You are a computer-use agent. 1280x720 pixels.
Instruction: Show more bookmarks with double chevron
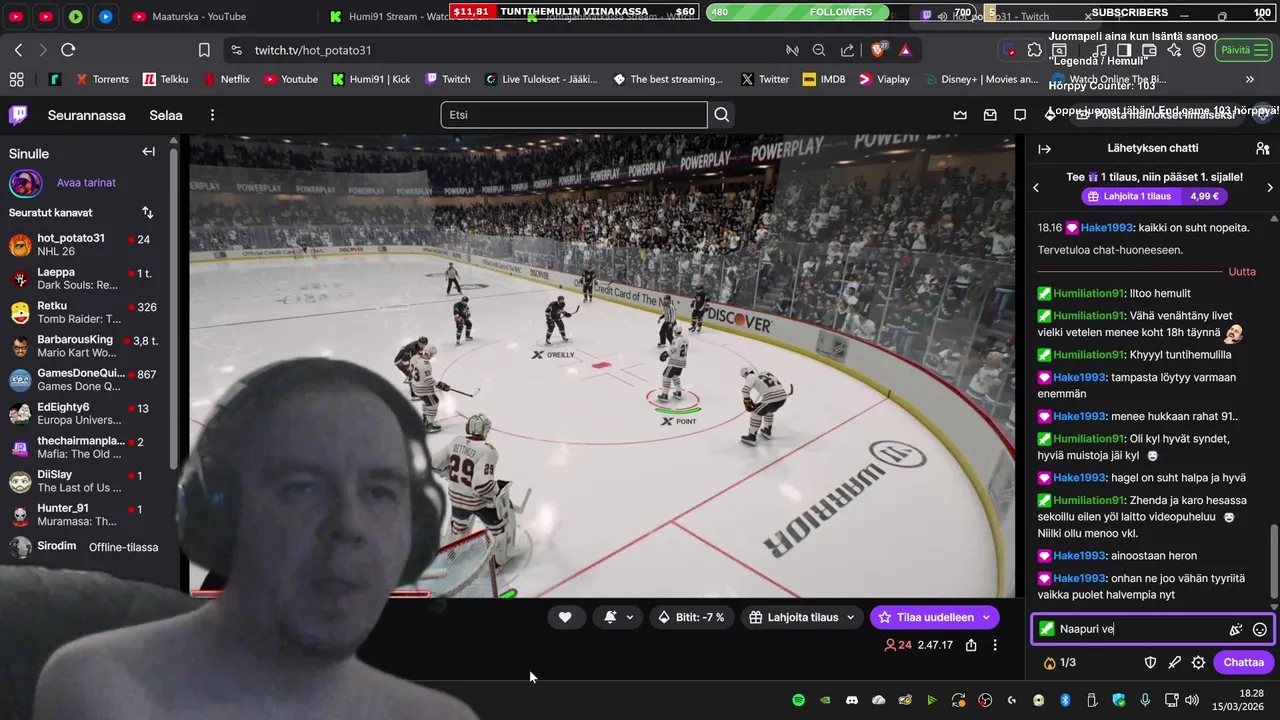click(x=1249, y=79)
